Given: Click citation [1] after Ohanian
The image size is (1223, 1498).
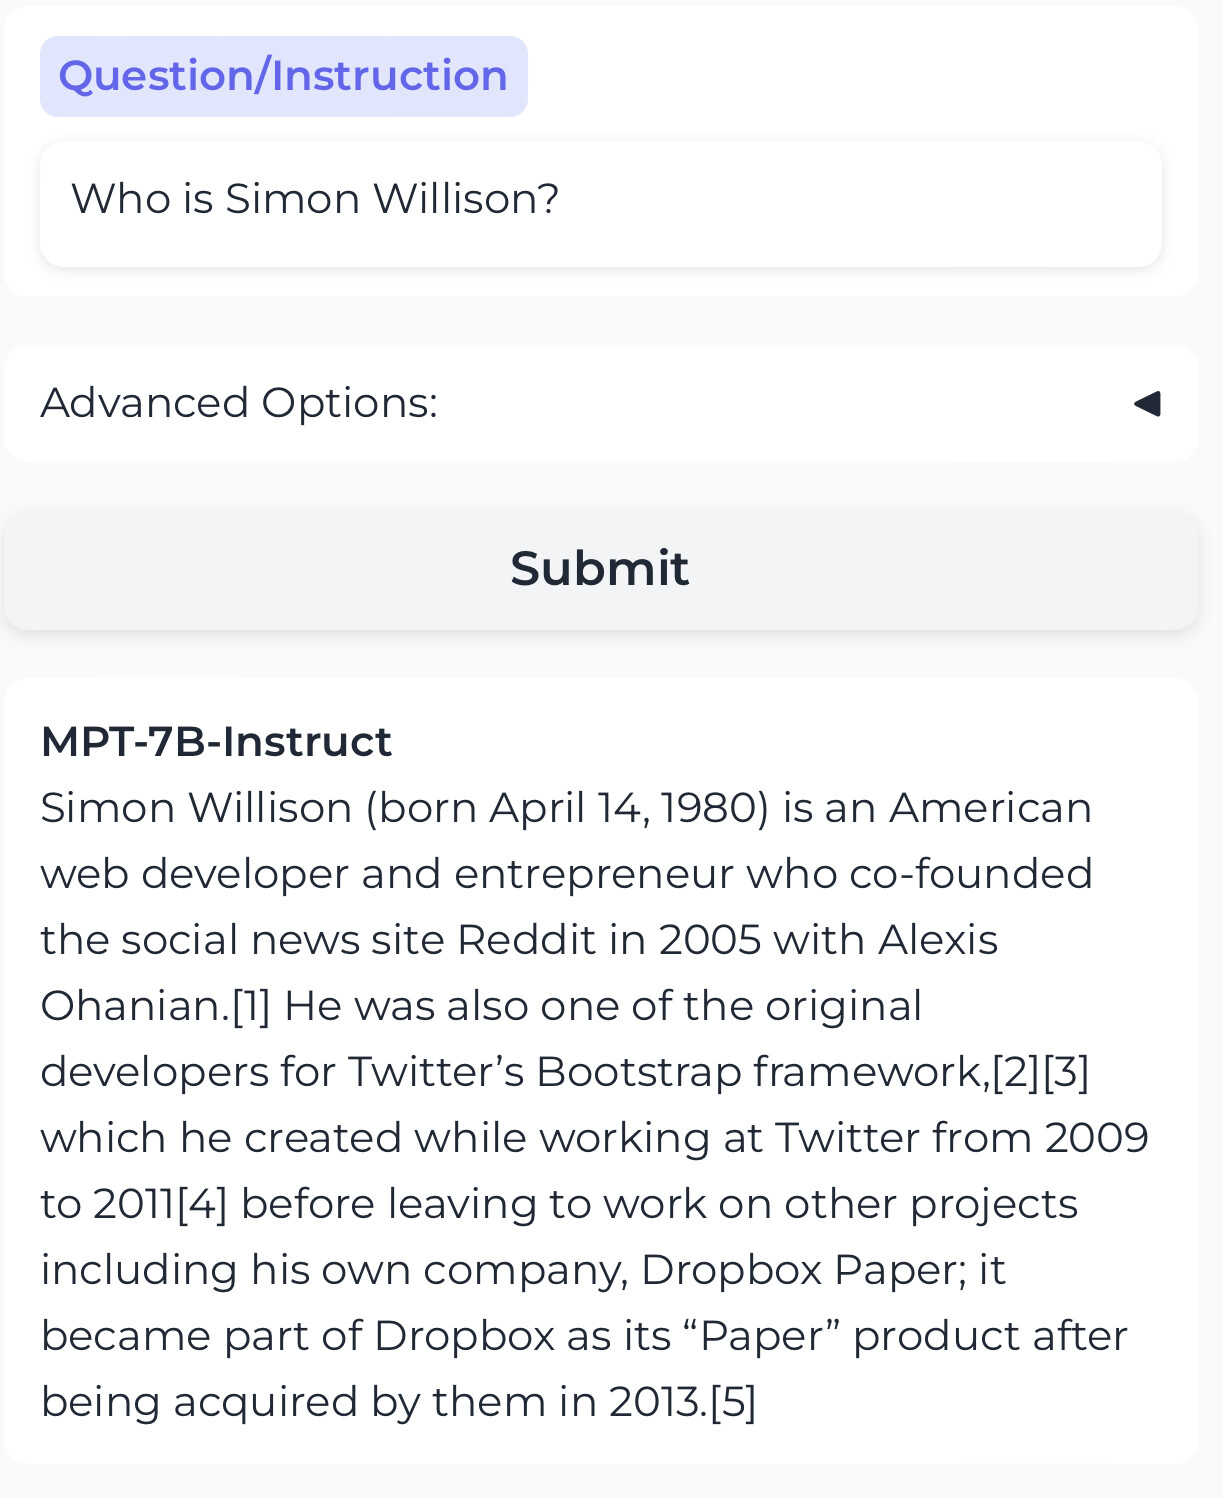Looking at the screenshot, I should (x=251, y=1006).
